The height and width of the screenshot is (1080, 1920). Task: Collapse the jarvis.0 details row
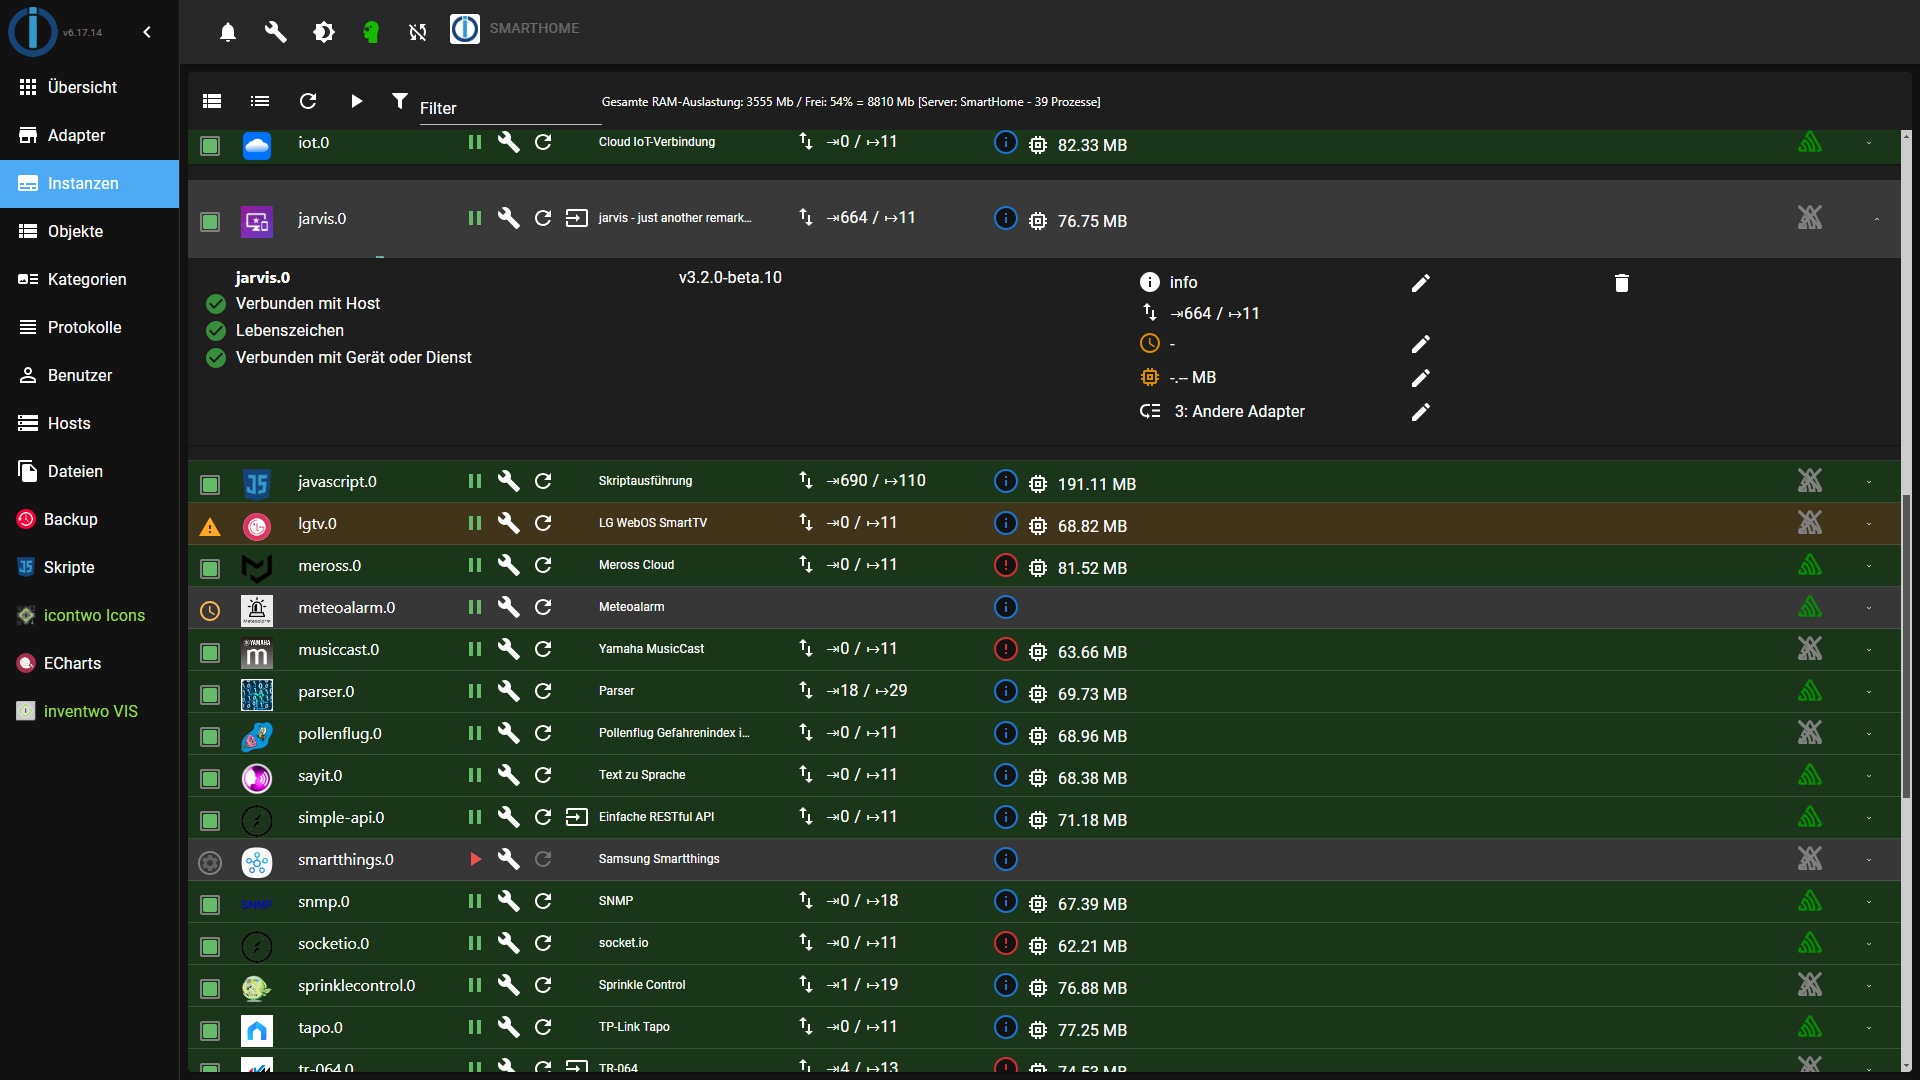(x=1877, y=219)
